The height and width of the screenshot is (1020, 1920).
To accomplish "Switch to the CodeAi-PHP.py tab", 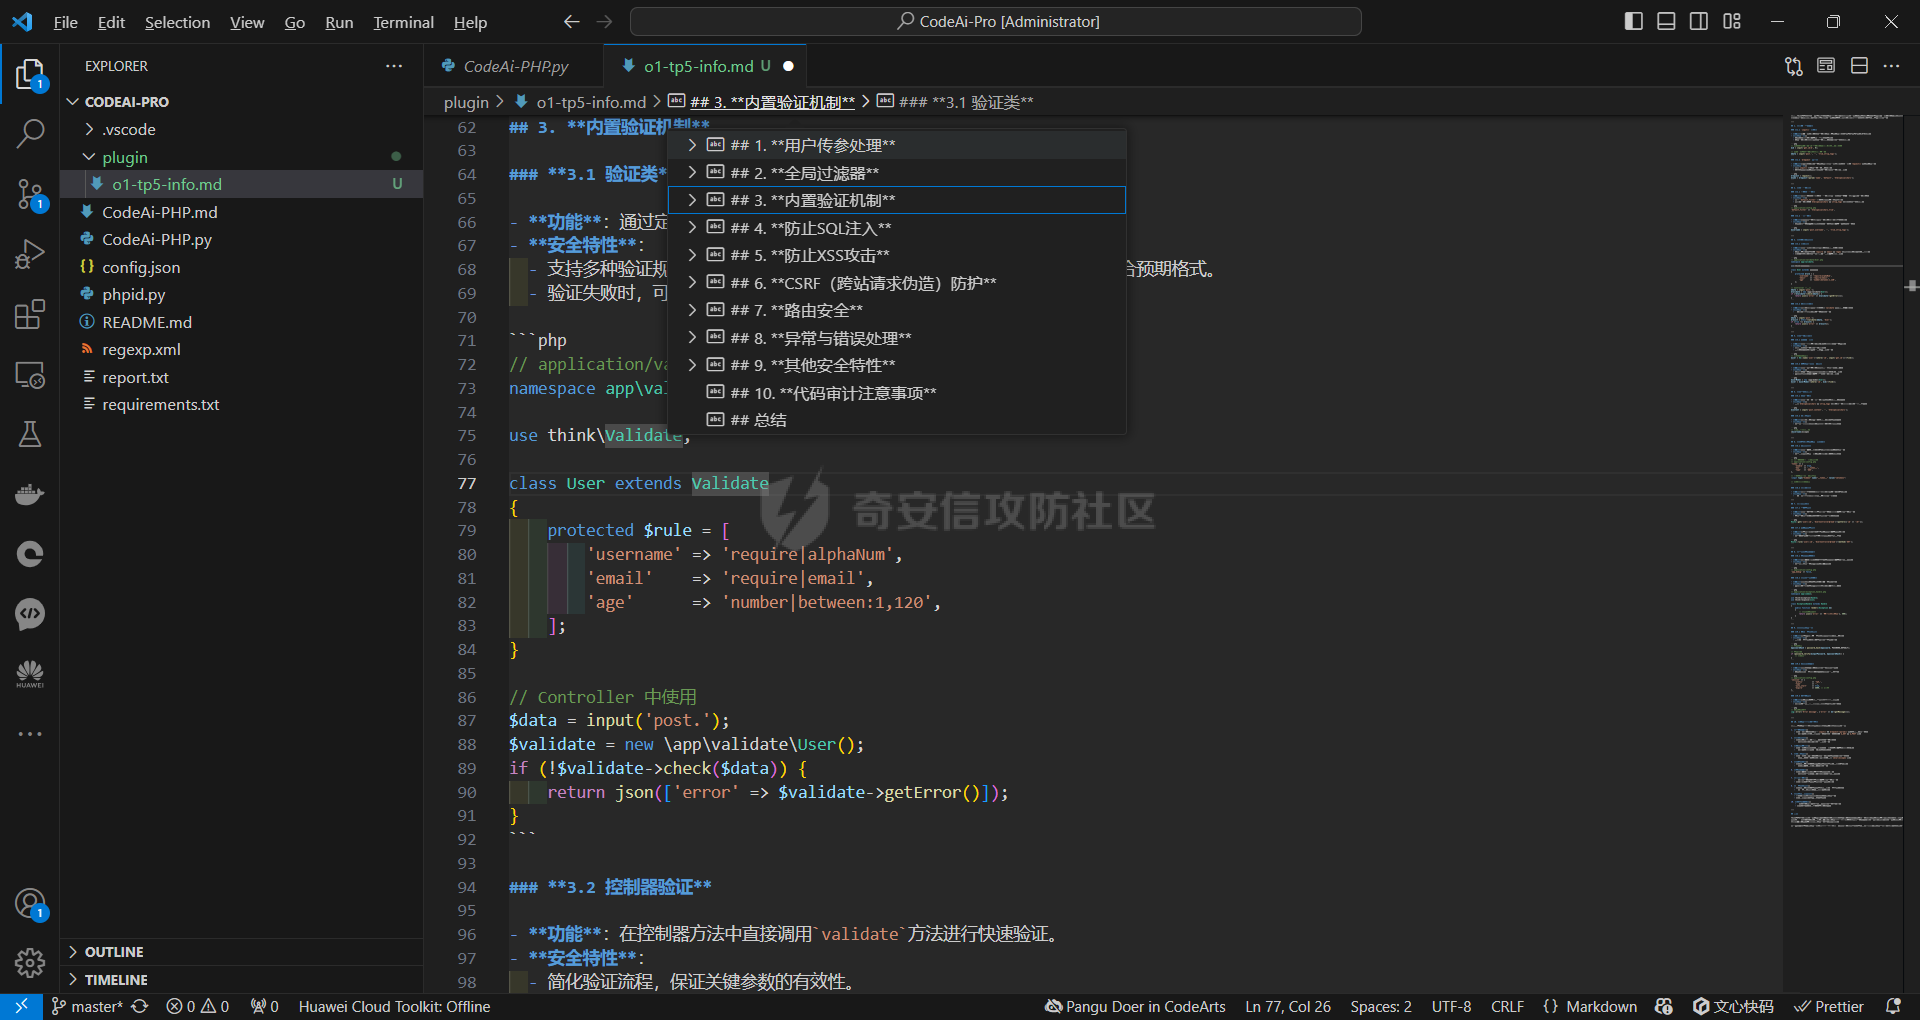I will pyautogui.click(x=515, y=66).
